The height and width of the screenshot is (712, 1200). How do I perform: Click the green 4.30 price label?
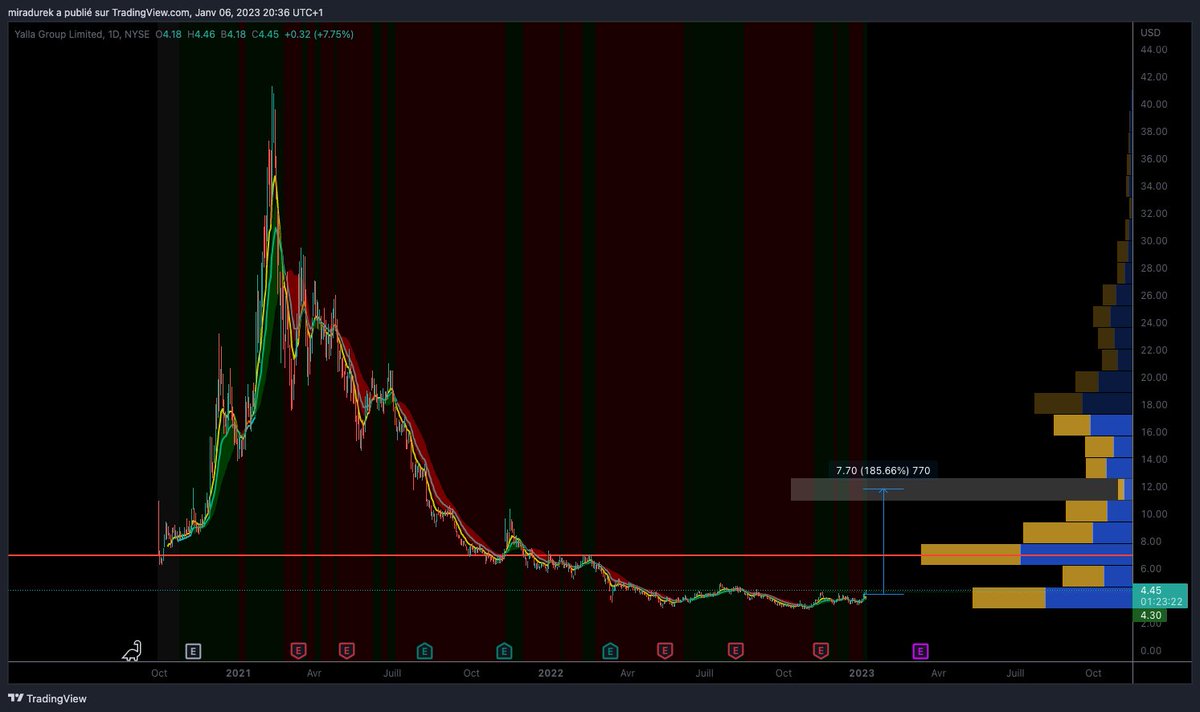tap(1150, 616)
